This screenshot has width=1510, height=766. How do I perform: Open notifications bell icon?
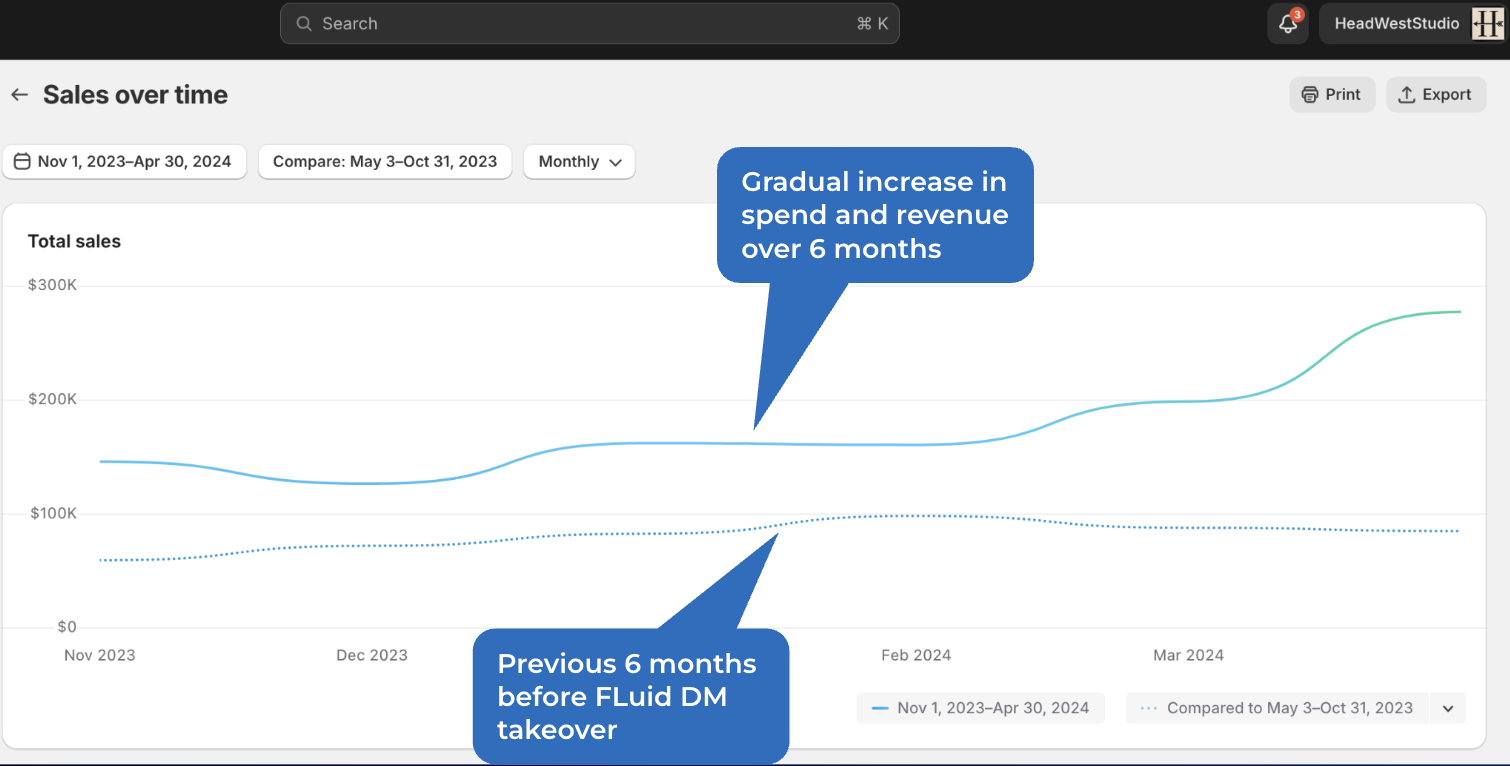1288,24
